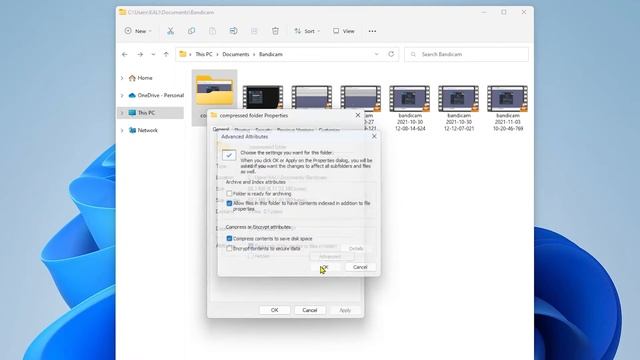Expand the Network node in sidebar

(122, 131)
